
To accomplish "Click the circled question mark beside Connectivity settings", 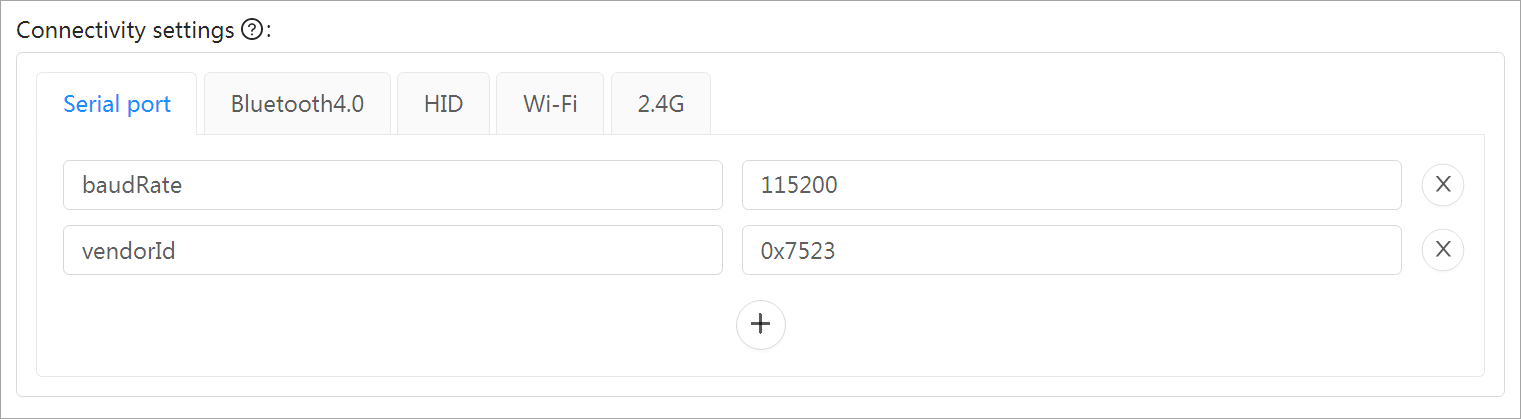I will tap(252, 30).
